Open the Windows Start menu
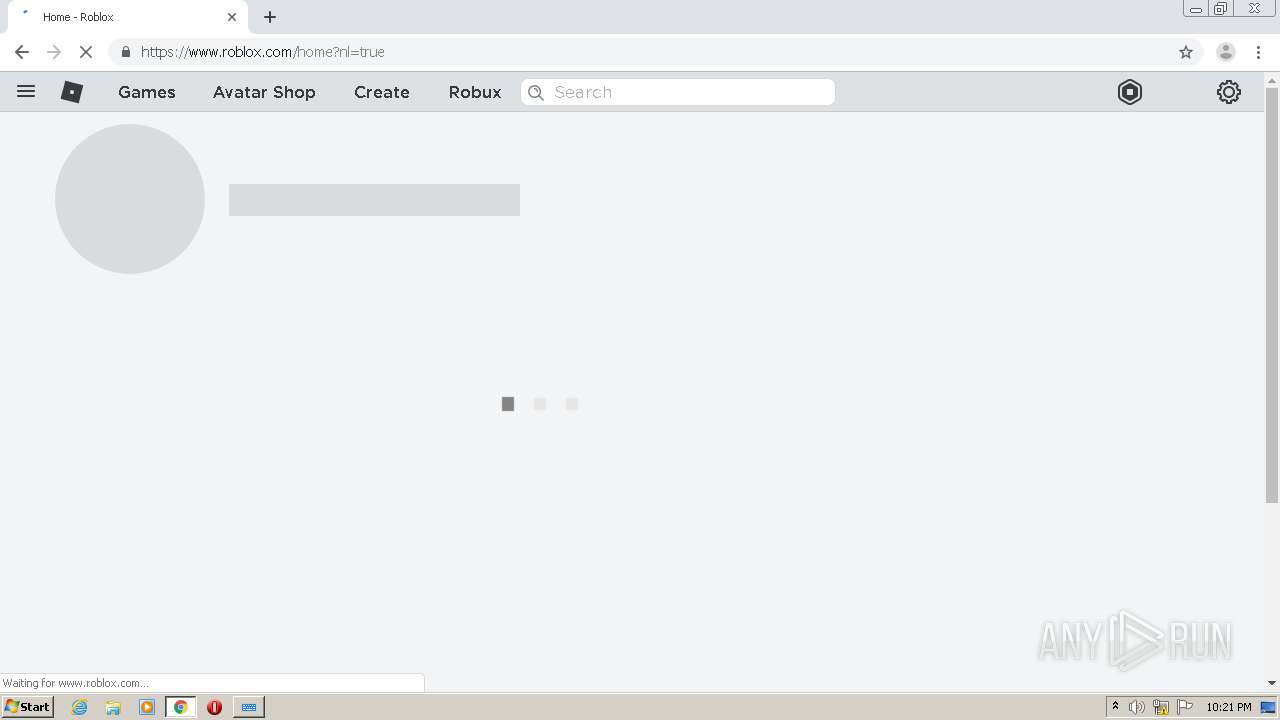Image resolution: width=1280 pixels, height=720 pixels. (28, 707)
